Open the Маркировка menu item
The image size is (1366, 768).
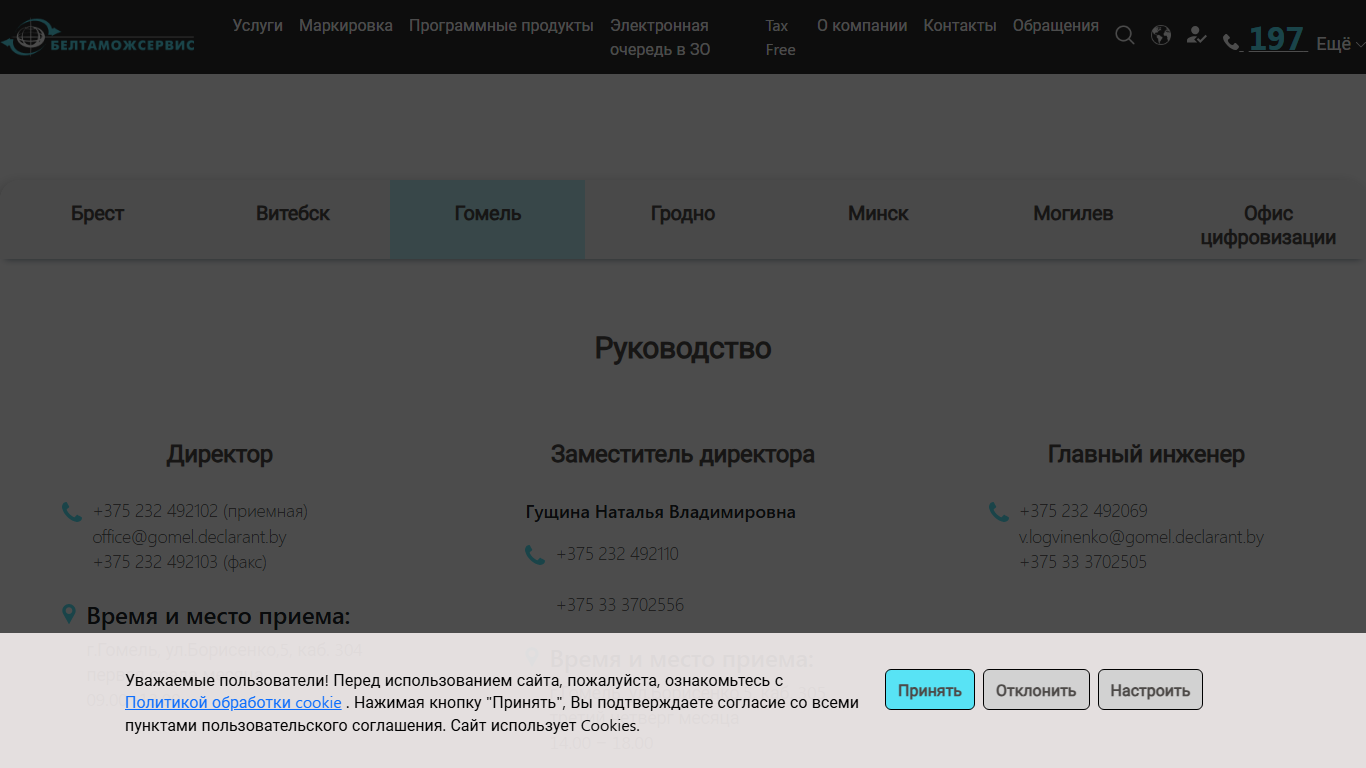click(x=346, y=26)
